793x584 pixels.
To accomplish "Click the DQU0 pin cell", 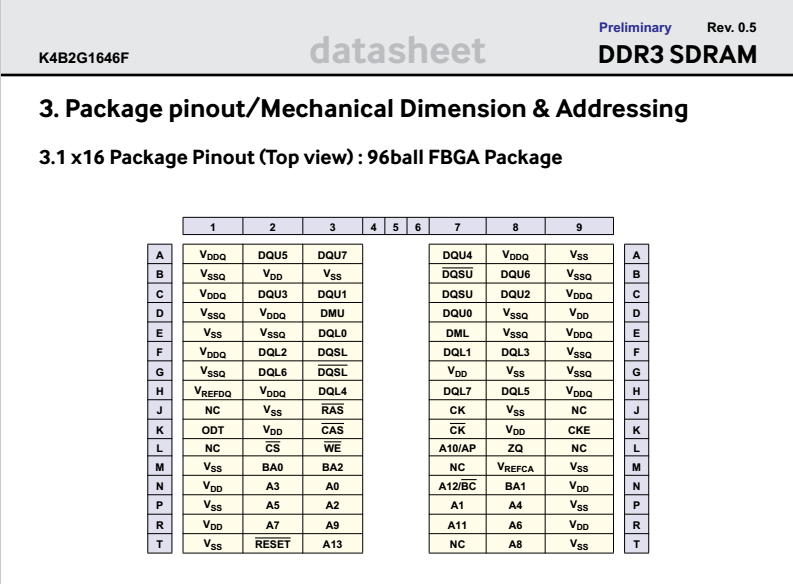I will (457, 312).
